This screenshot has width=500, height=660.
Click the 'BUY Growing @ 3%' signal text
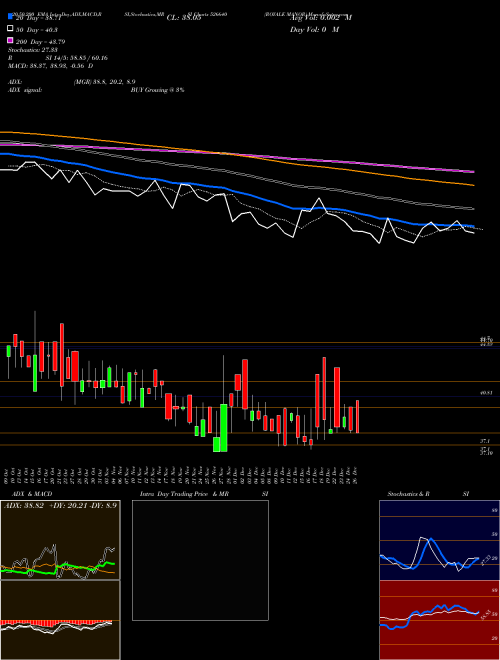pos(157,90)
